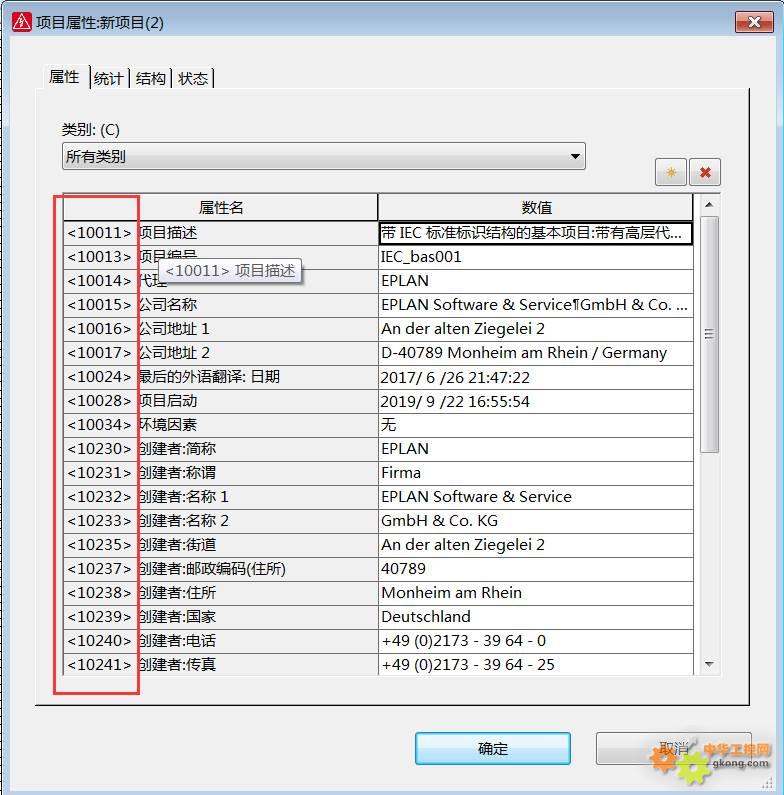Image resolution: width=784 pixels, height=795 pixels.
Task: Click the EPLAN Software & Service value for 名称 1
Action: [x=536, y=497]
